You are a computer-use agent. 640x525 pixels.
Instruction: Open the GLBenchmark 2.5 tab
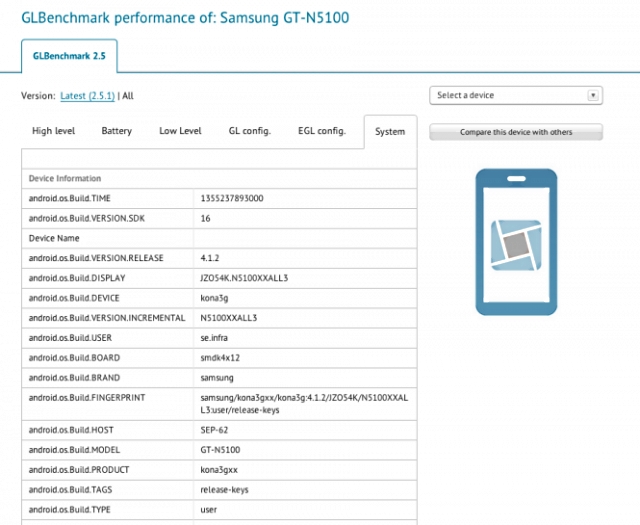(x=69, y=56)
